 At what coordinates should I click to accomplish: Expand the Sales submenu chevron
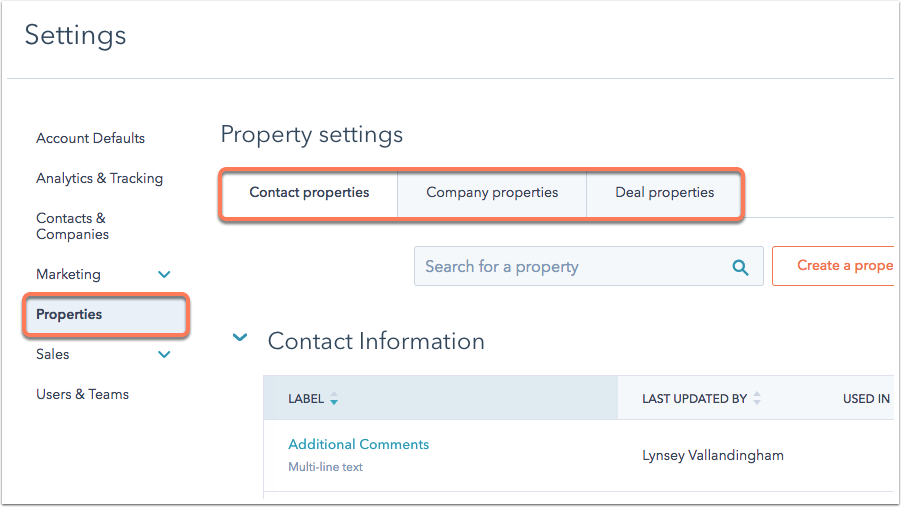click(x=164, y=355)
